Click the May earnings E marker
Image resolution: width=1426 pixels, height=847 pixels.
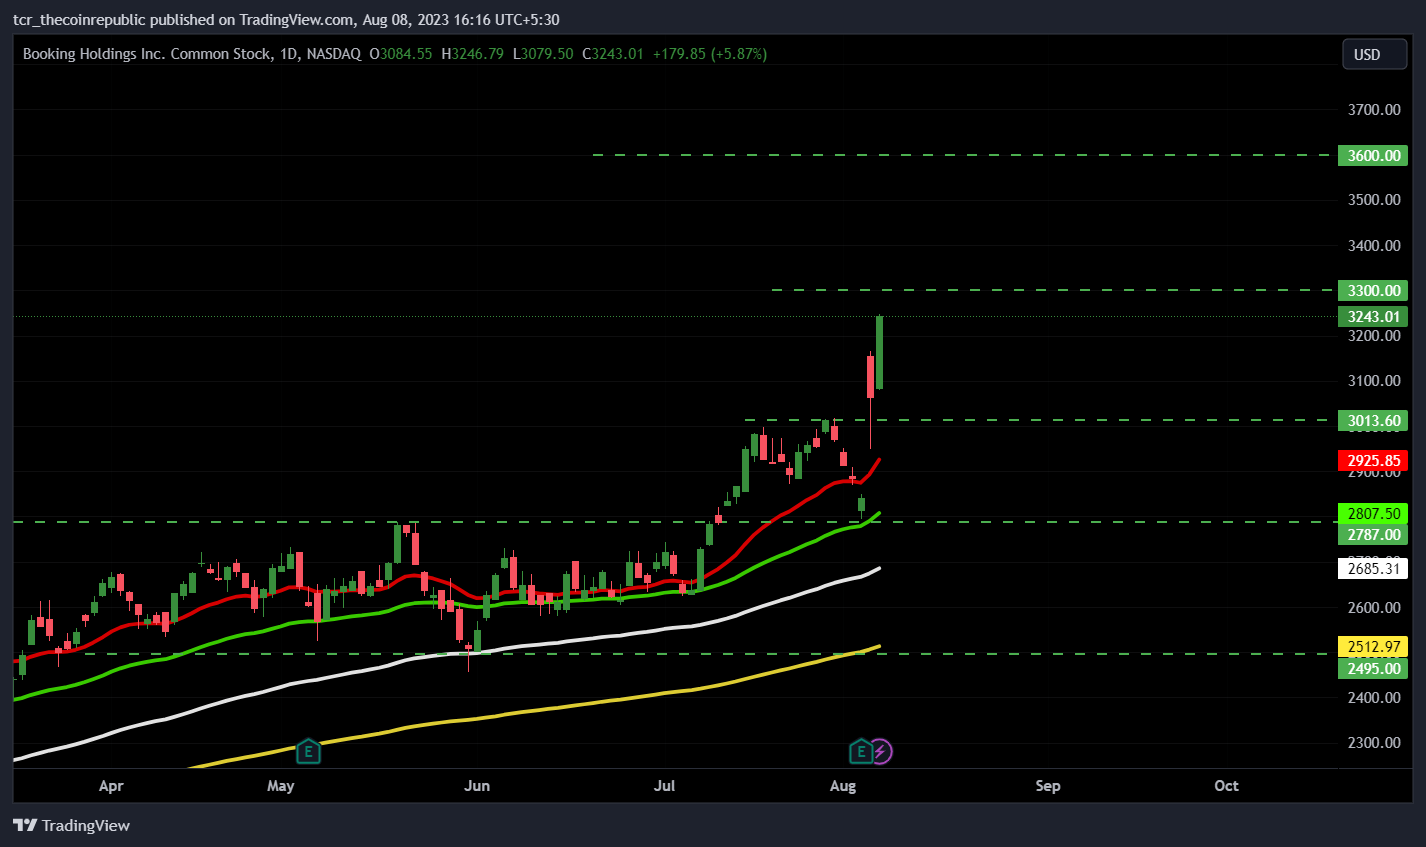tap(308, 751)
